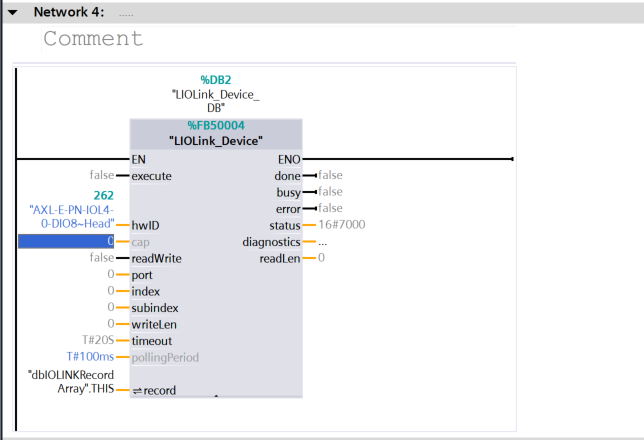644x440 pixels.
Task: Select the readLen output value
Action: pos(321,258)
